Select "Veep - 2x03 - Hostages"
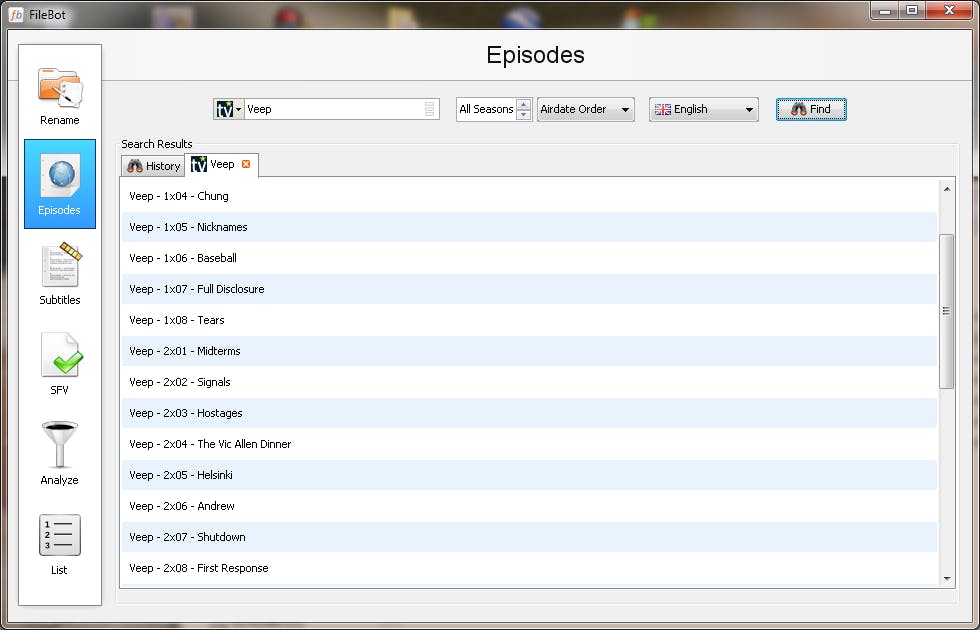 tap(529, 413)
